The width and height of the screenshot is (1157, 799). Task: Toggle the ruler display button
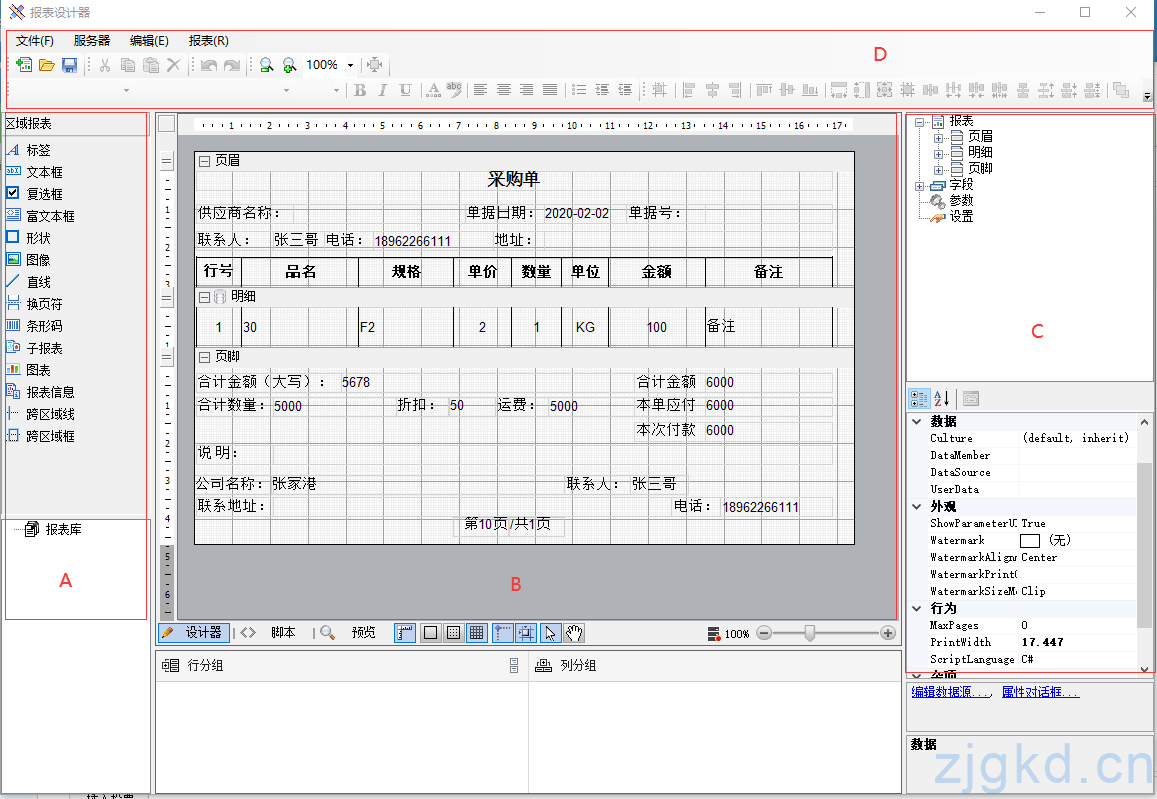click(x=404, y=633)
